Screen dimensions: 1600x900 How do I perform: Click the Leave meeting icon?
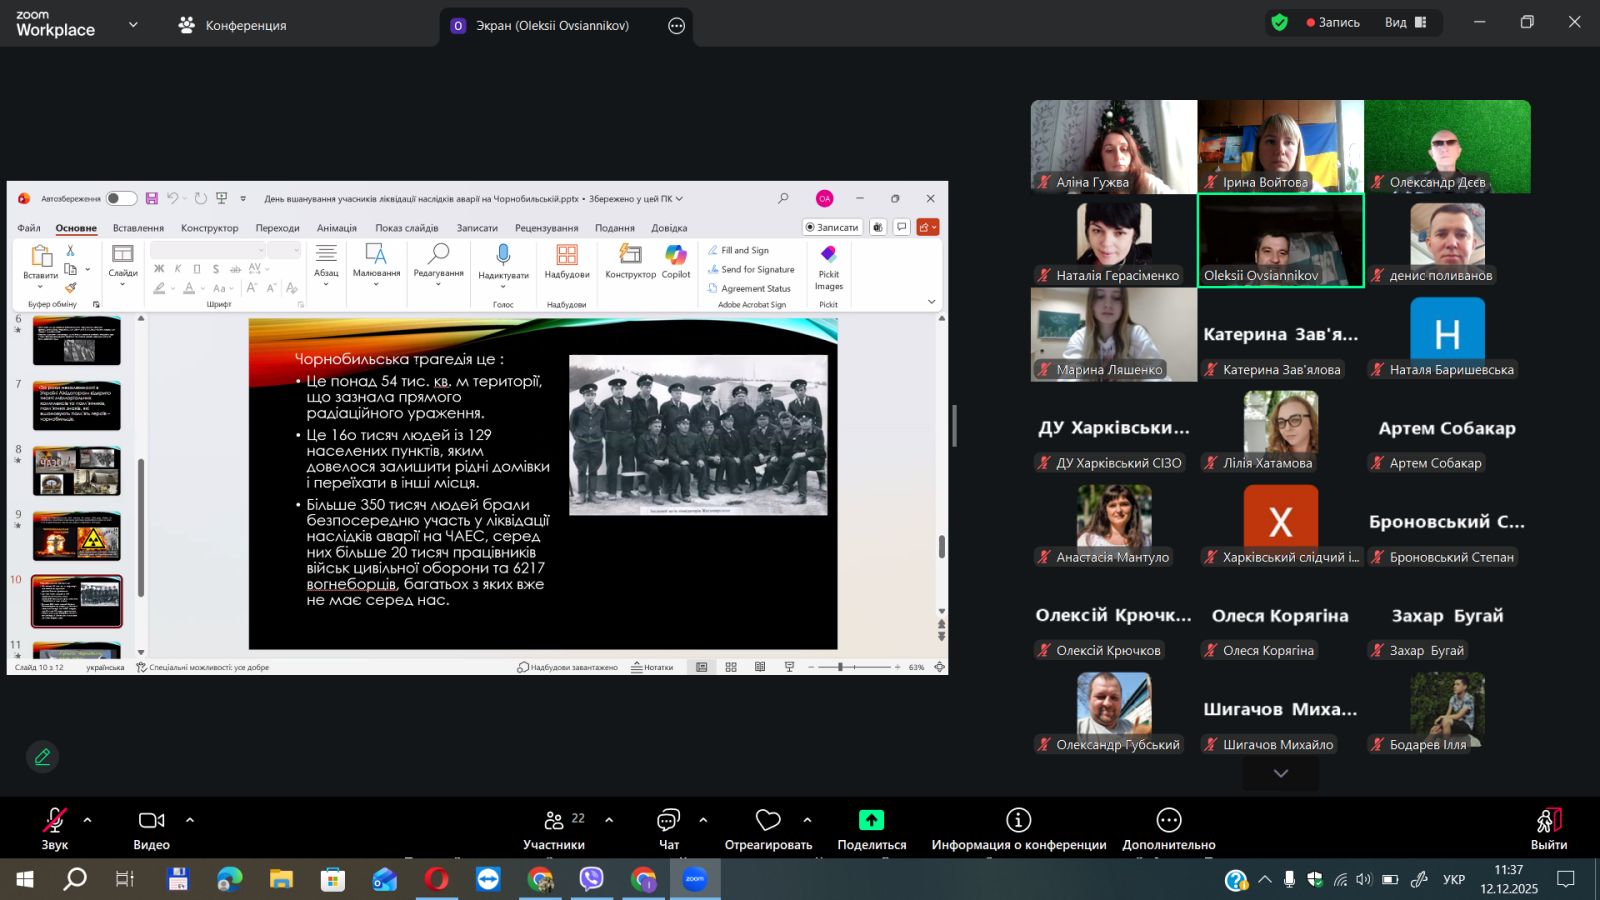[1548, 821]
